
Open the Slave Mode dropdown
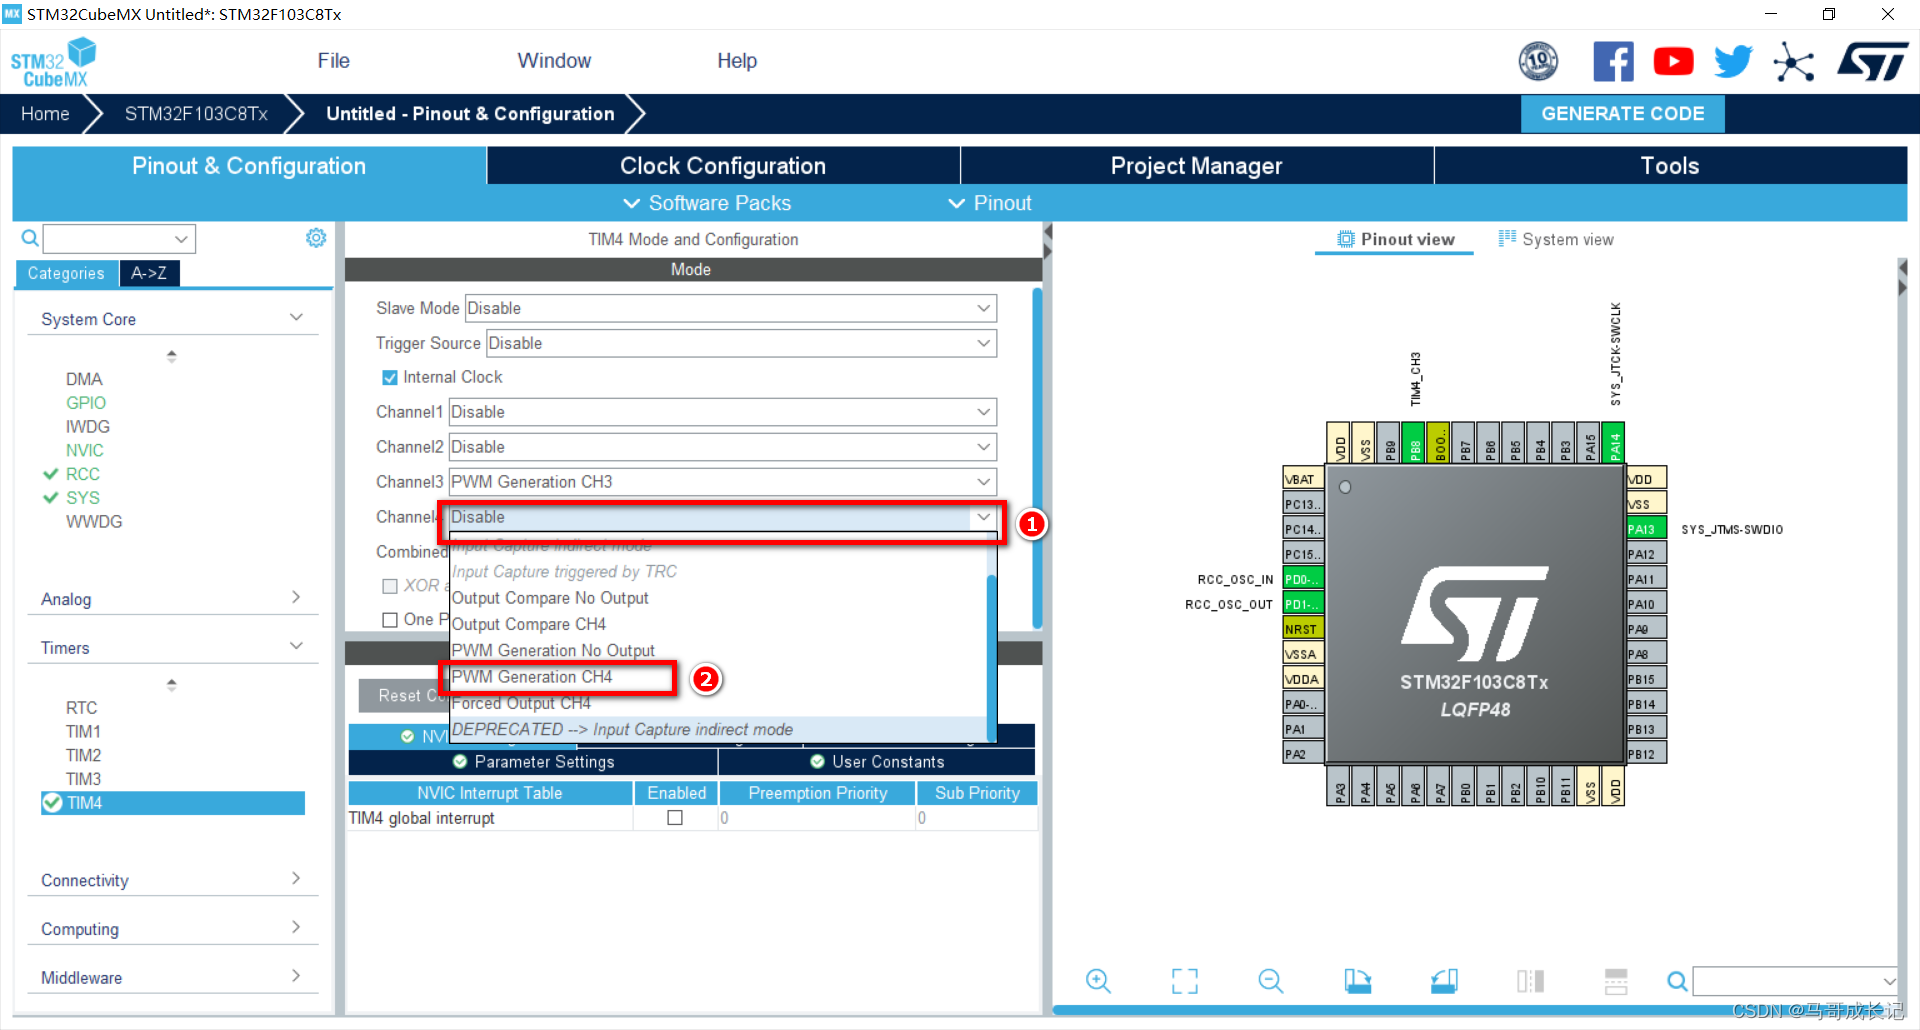[x=731, y=308]
